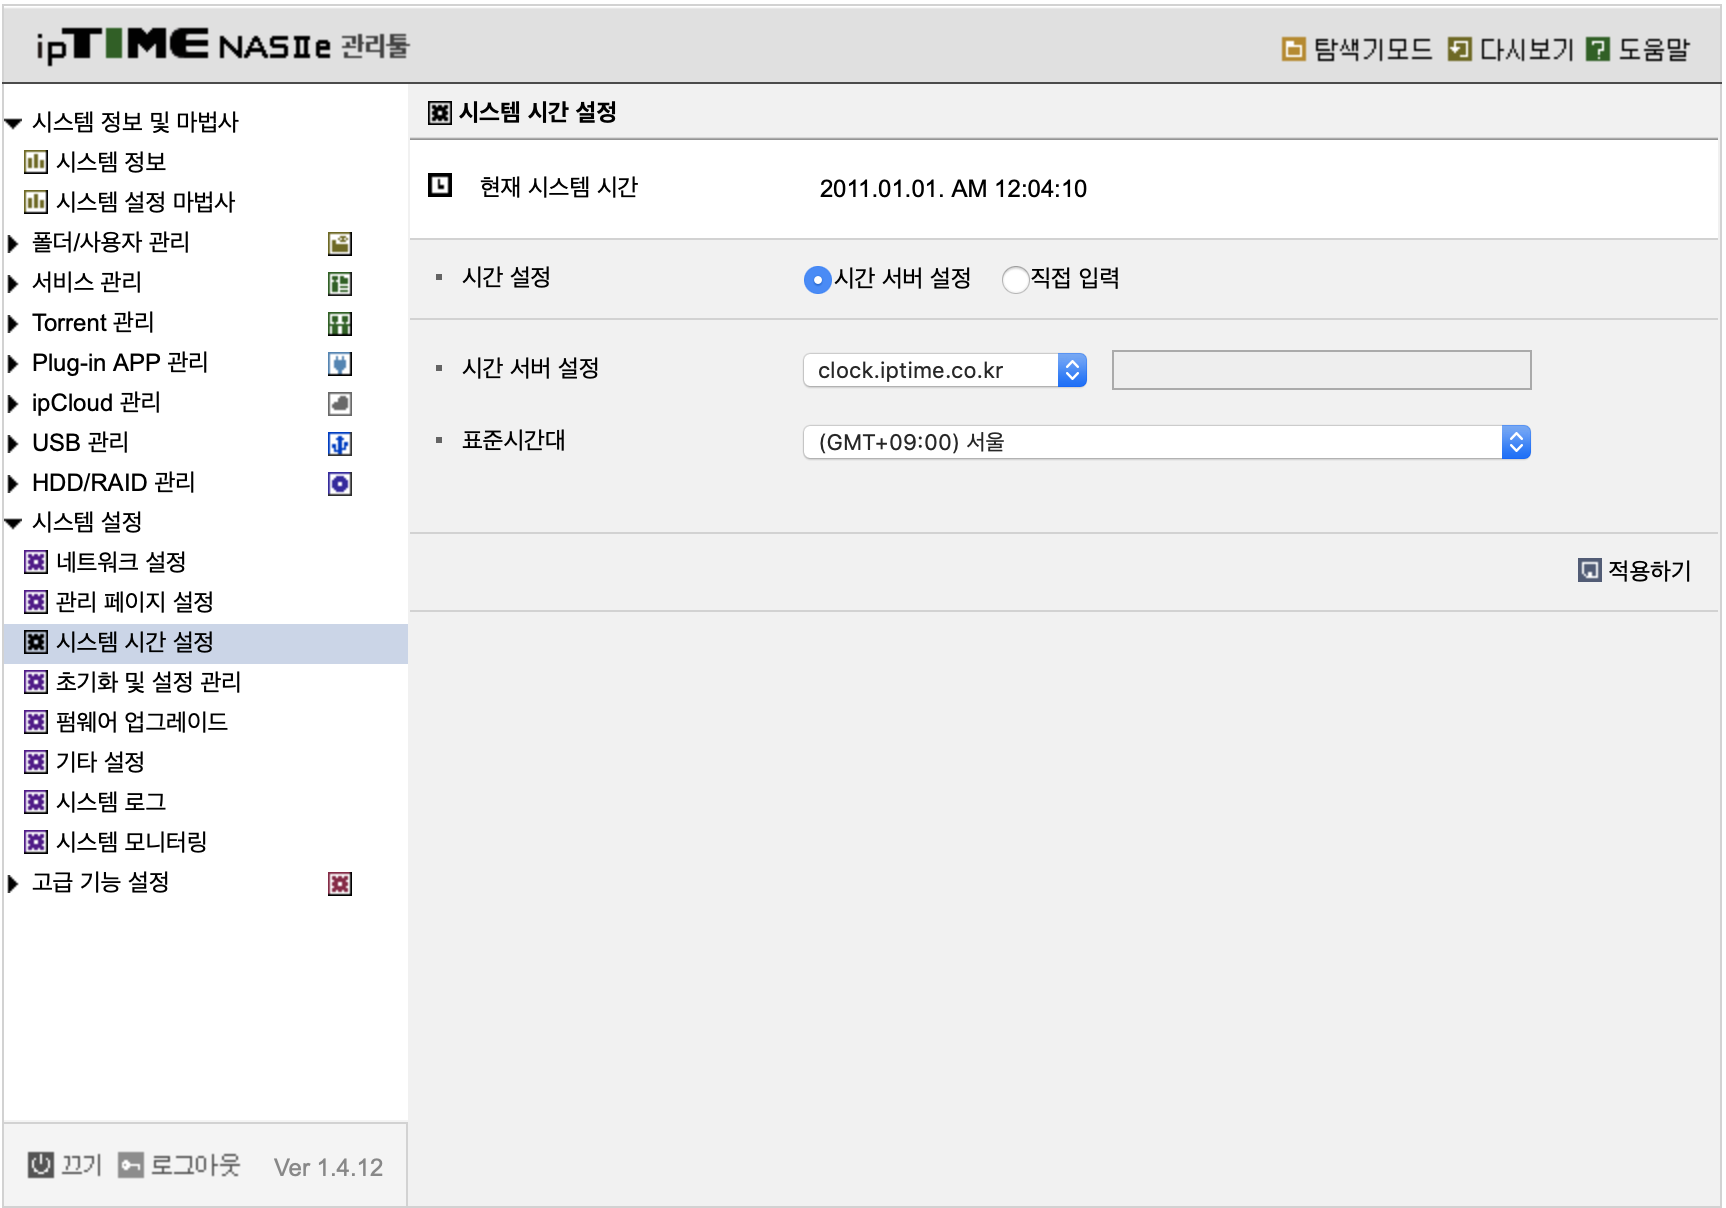
Task: Click the Torrent 관리 icon
Action: click(x=340, y=323)
